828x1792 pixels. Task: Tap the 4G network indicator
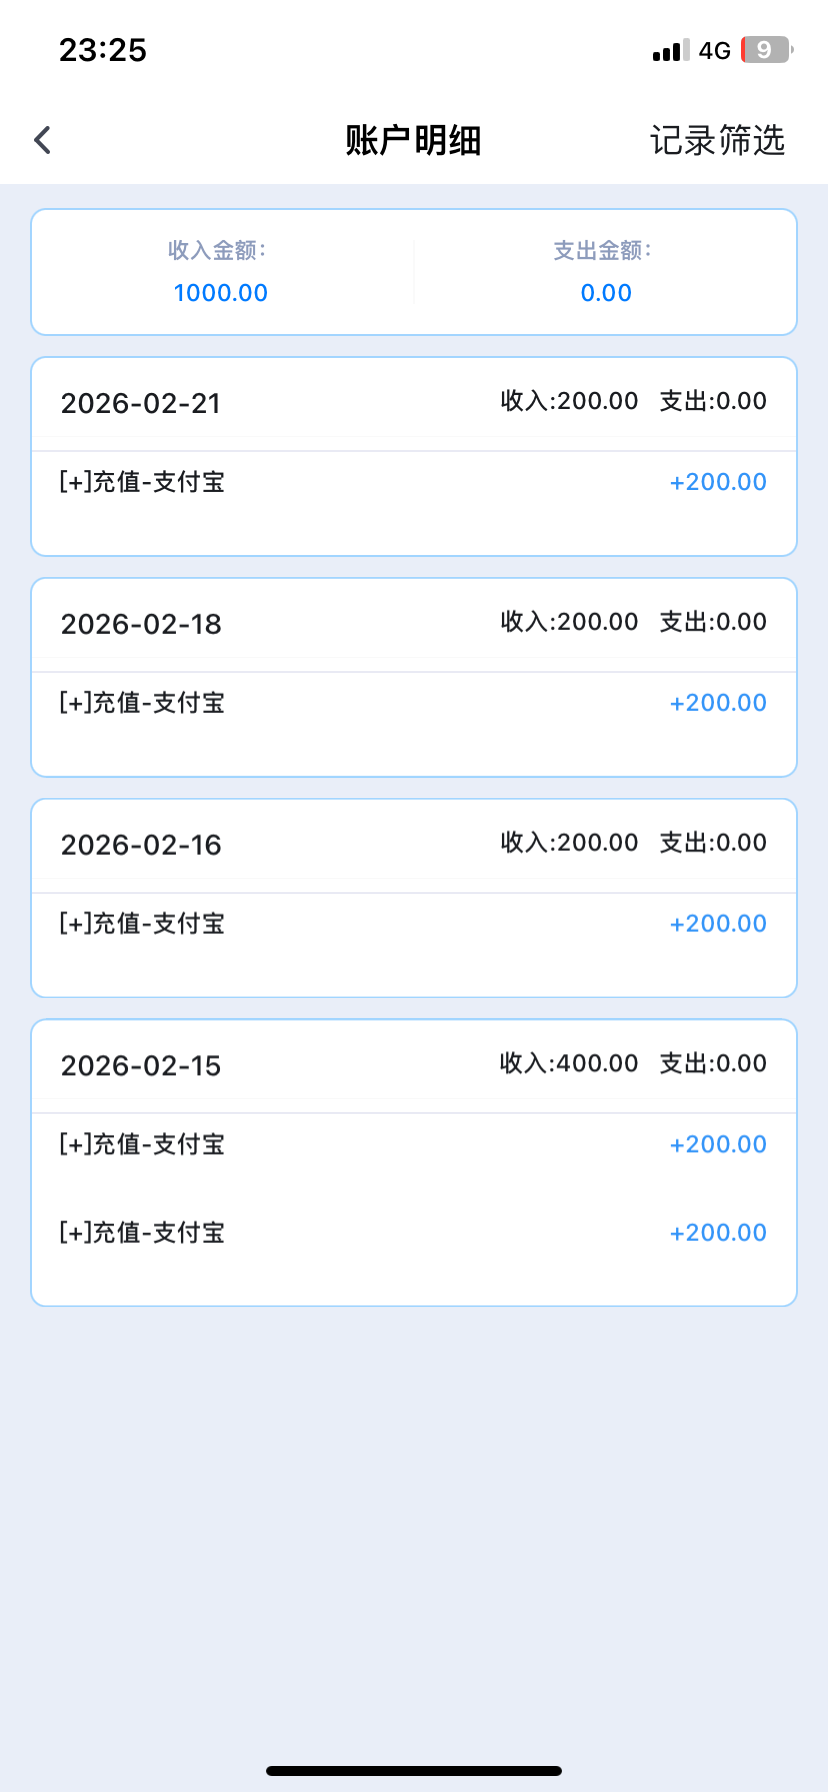(714, 51)
